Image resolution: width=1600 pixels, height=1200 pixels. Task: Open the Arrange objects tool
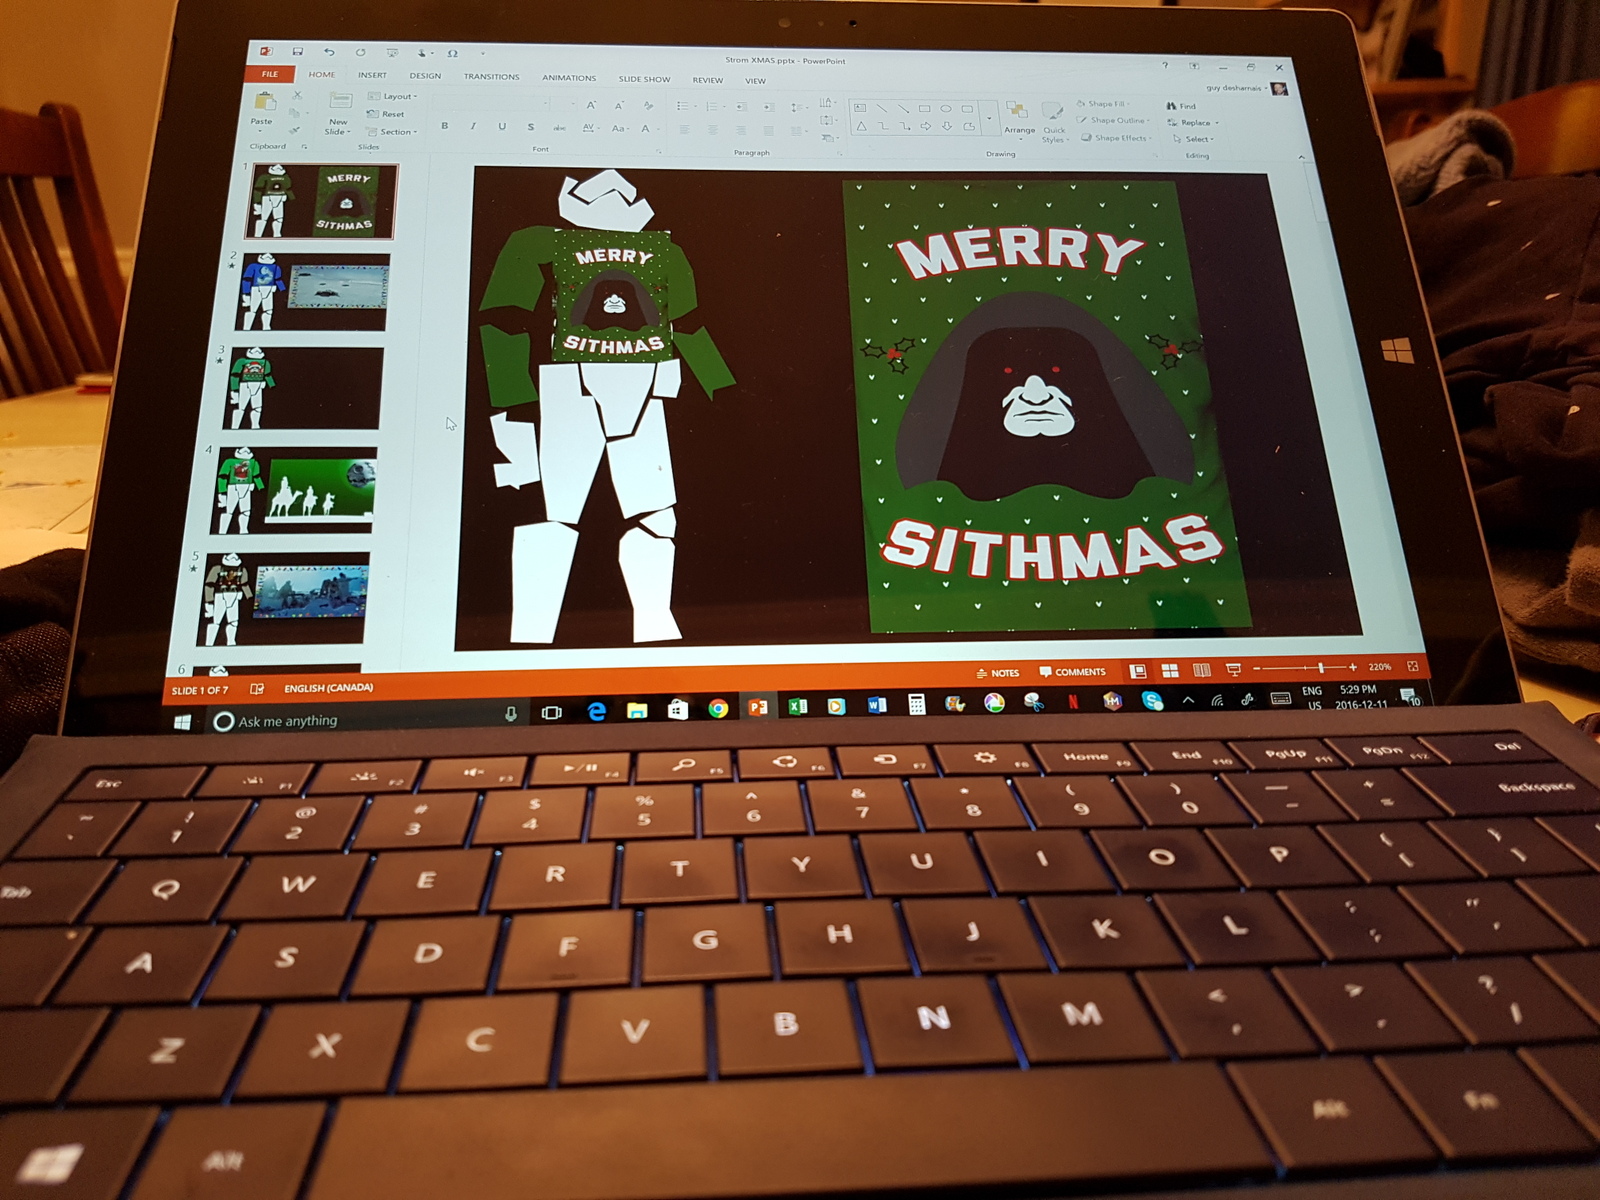click(x=1018, y=117)
